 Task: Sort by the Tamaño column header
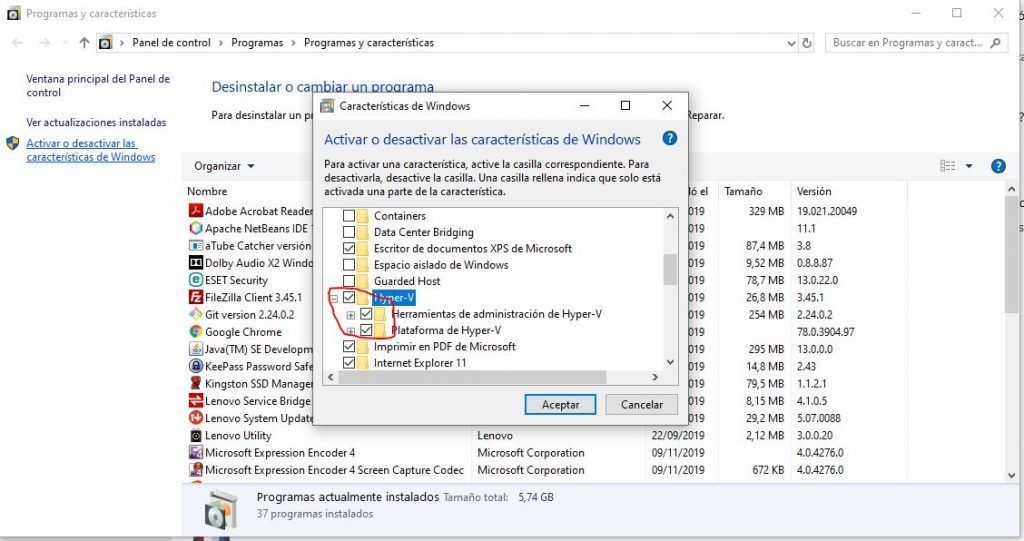[x=743, y=191]
